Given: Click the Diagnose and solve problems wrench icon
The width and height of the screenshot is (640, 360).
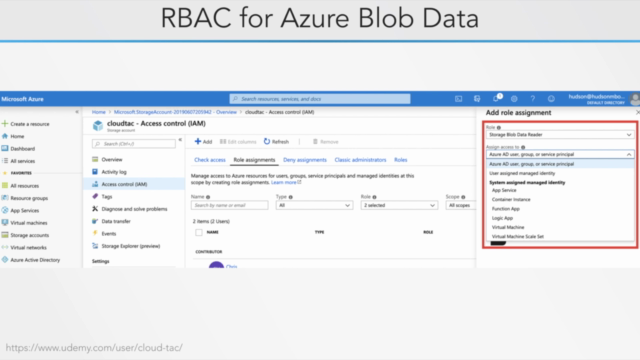Looking at the screenshot, I should pos(95,209).
